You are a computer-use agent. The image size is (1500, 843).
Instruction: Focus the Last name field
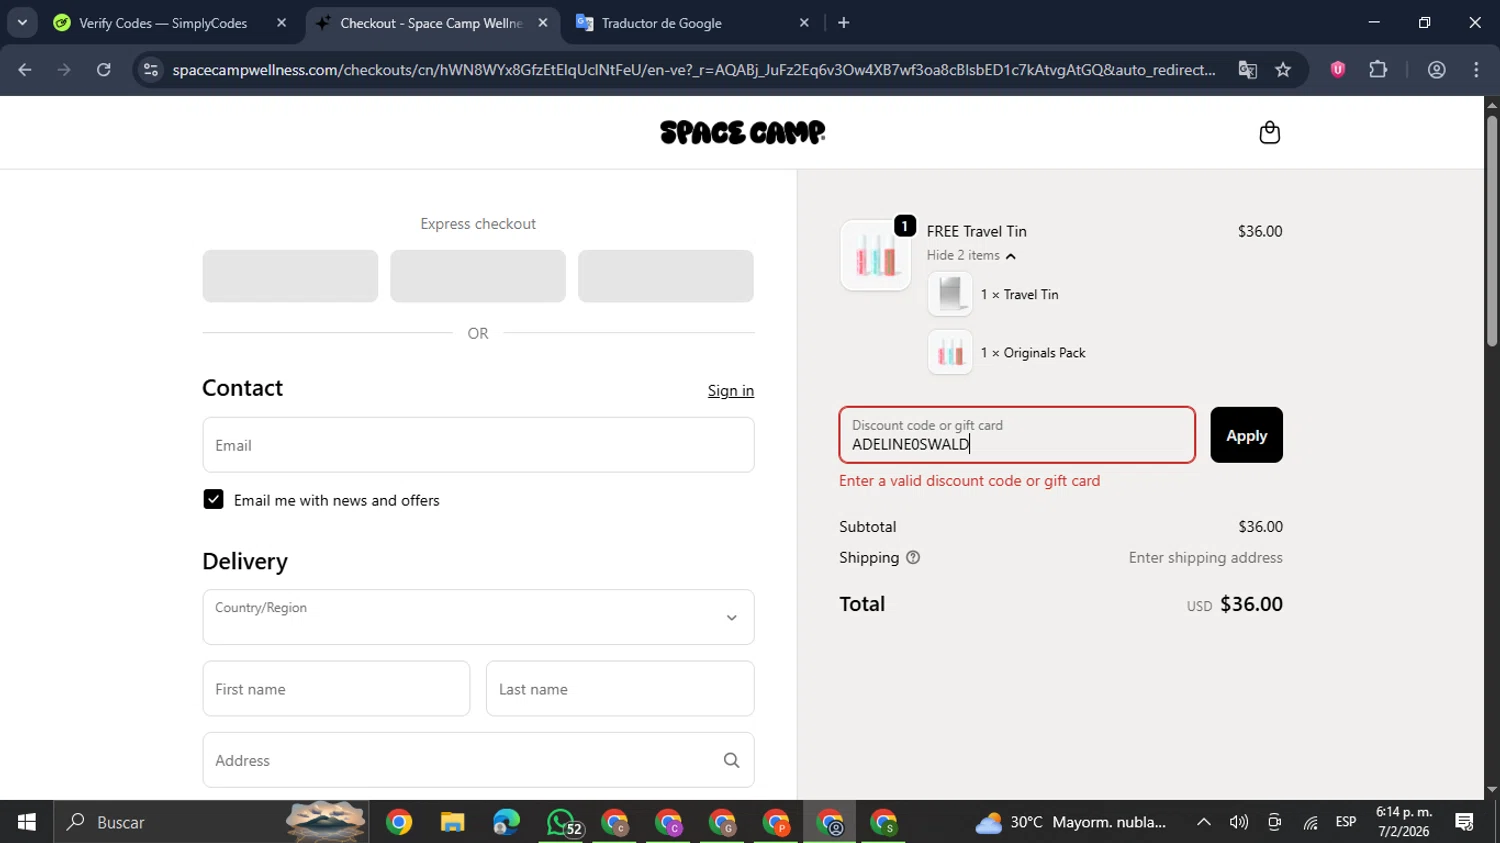(x=620, y=689)
